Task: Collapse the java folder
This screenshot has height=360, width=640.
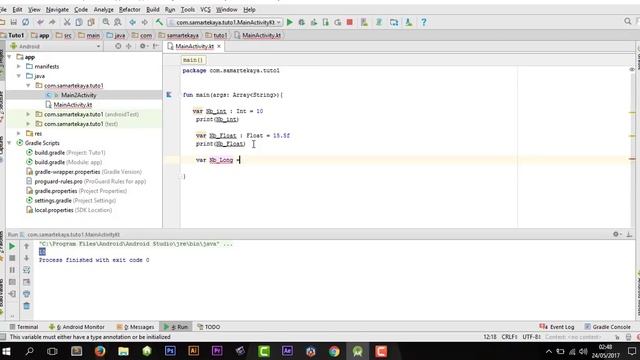Action: [19, 76]
